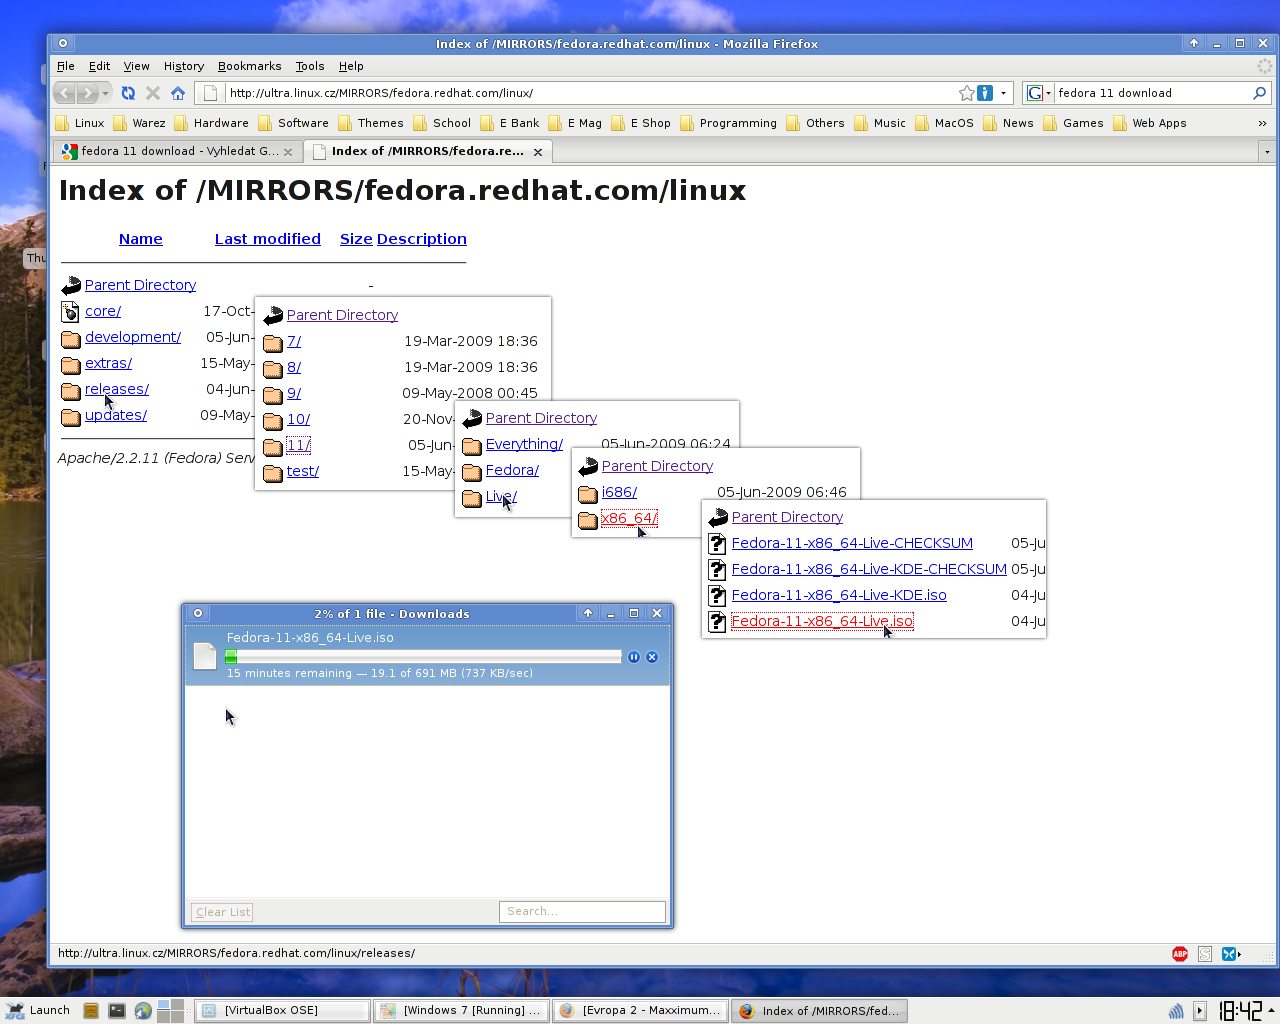Expand the bookmarks toolbar overflow chevron
The width and height of the screenshot is (1280, 1024).
1262,123
